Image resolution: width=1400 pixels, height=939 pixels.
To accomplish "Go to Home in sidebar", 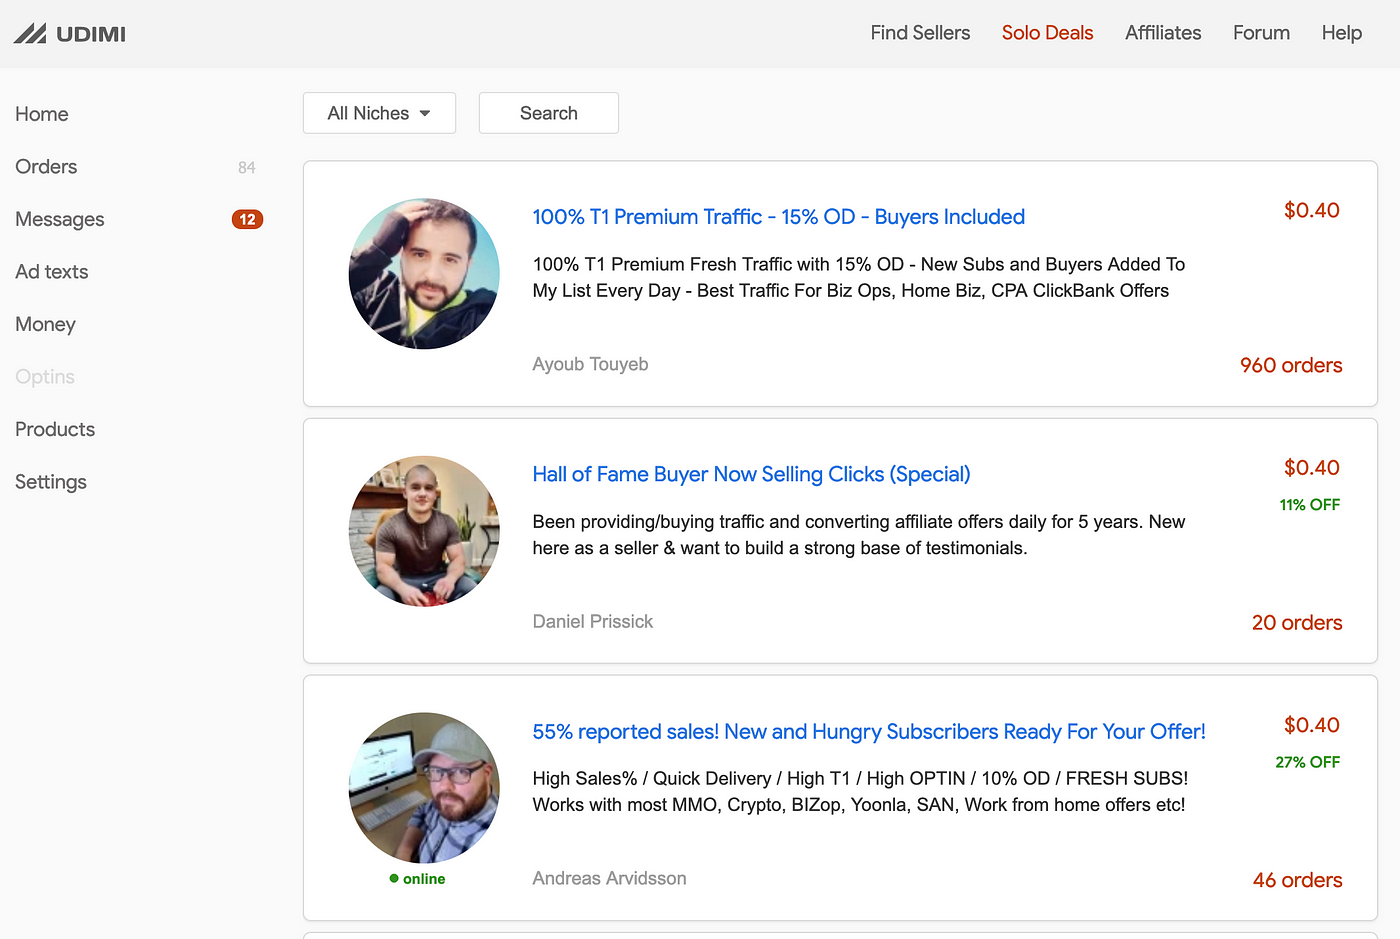I will coord(42,114).
